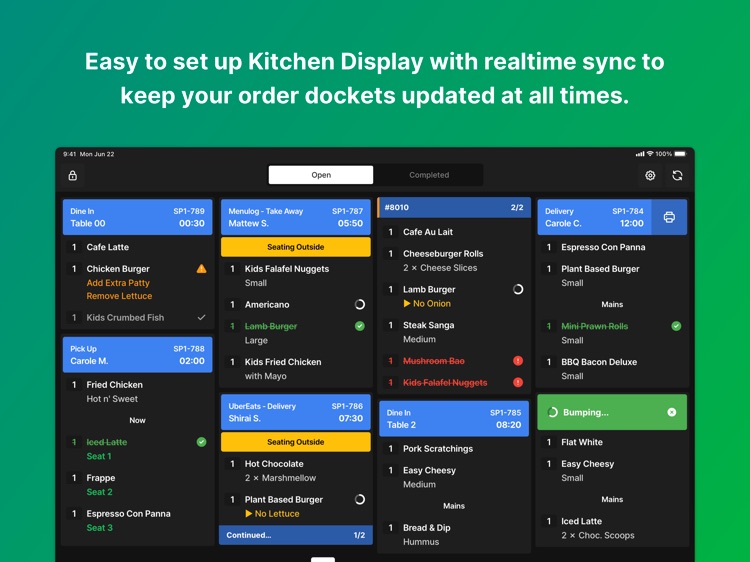The height and width of the screenshot is (562, 750).
Task: Open Delivery Carole C. docket header
Action: (595, 217)
